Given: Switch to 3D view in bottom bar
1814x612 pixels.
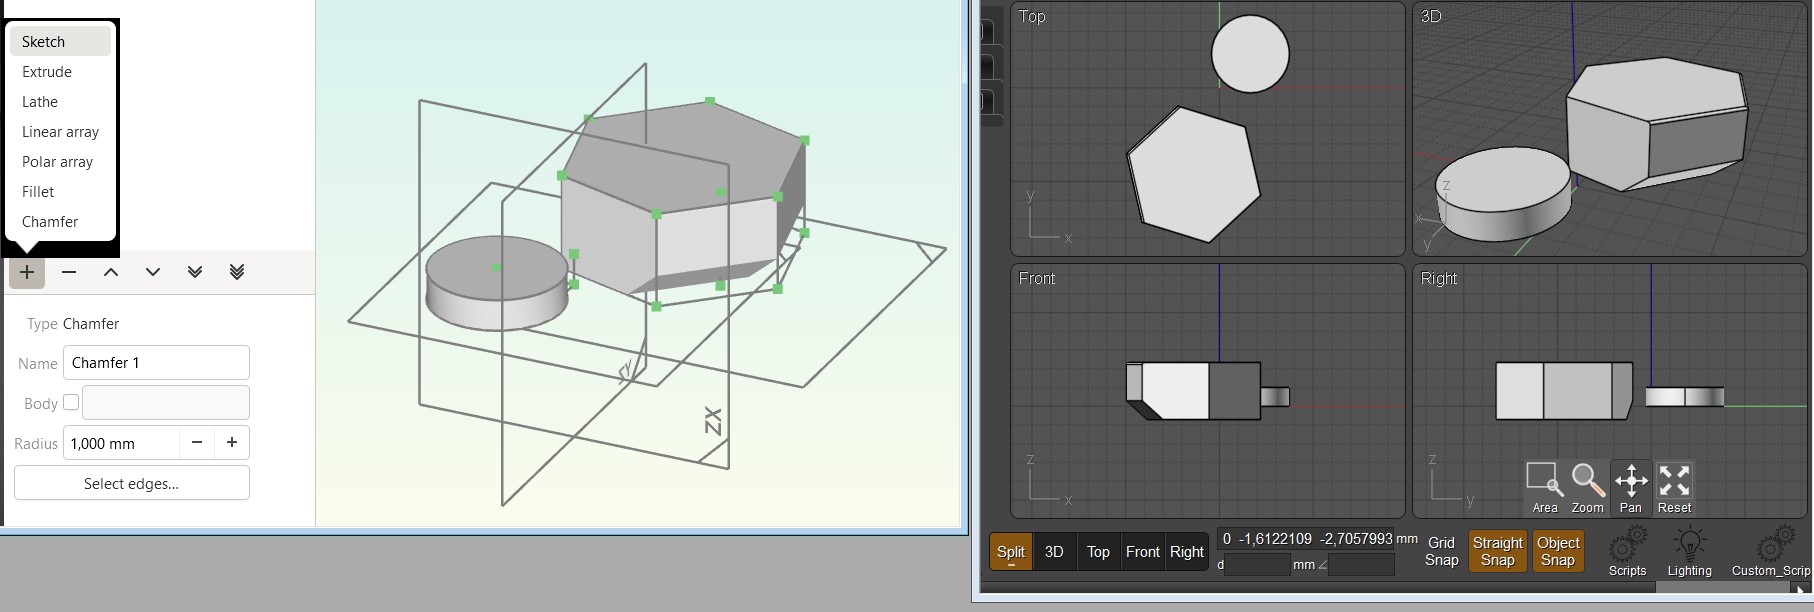Looking at the screenshot, I should point(1054,552).
